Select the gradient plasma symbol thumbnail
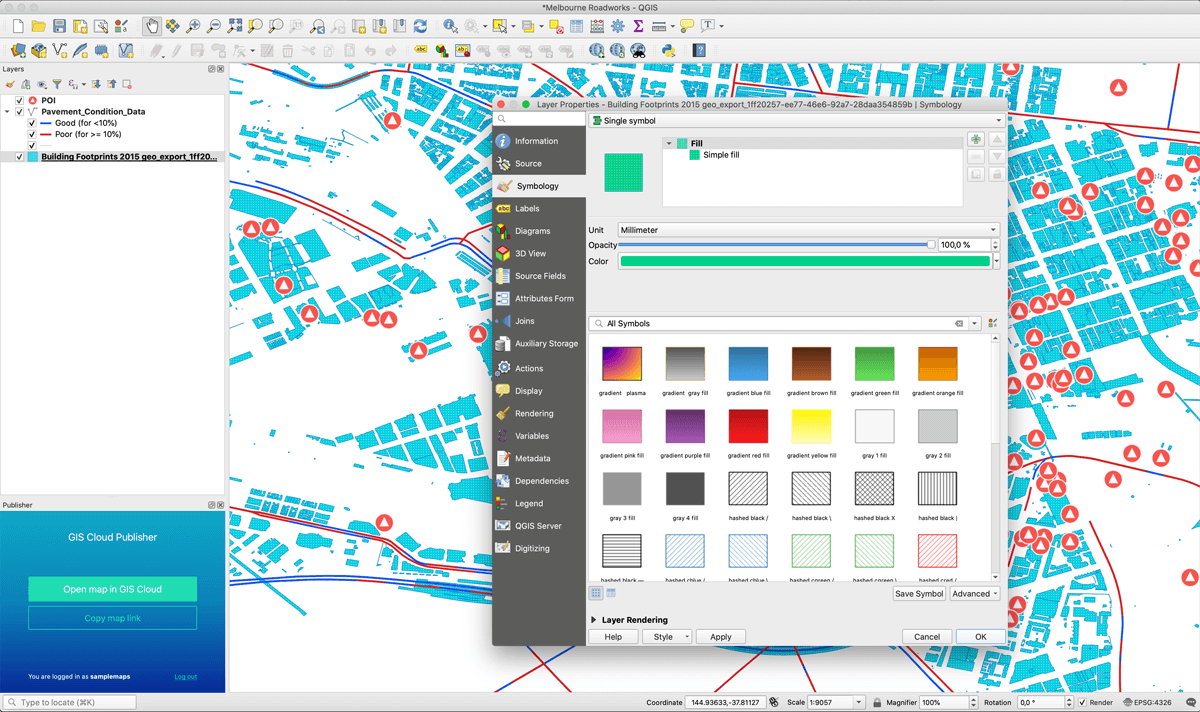 click(622, 364)
